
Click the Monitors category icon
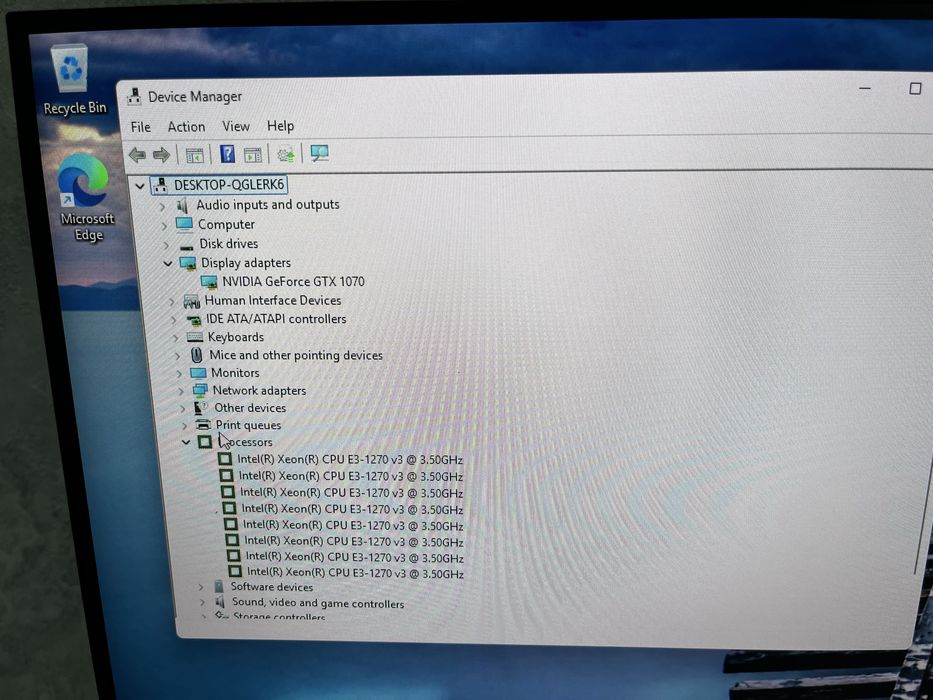198,373
